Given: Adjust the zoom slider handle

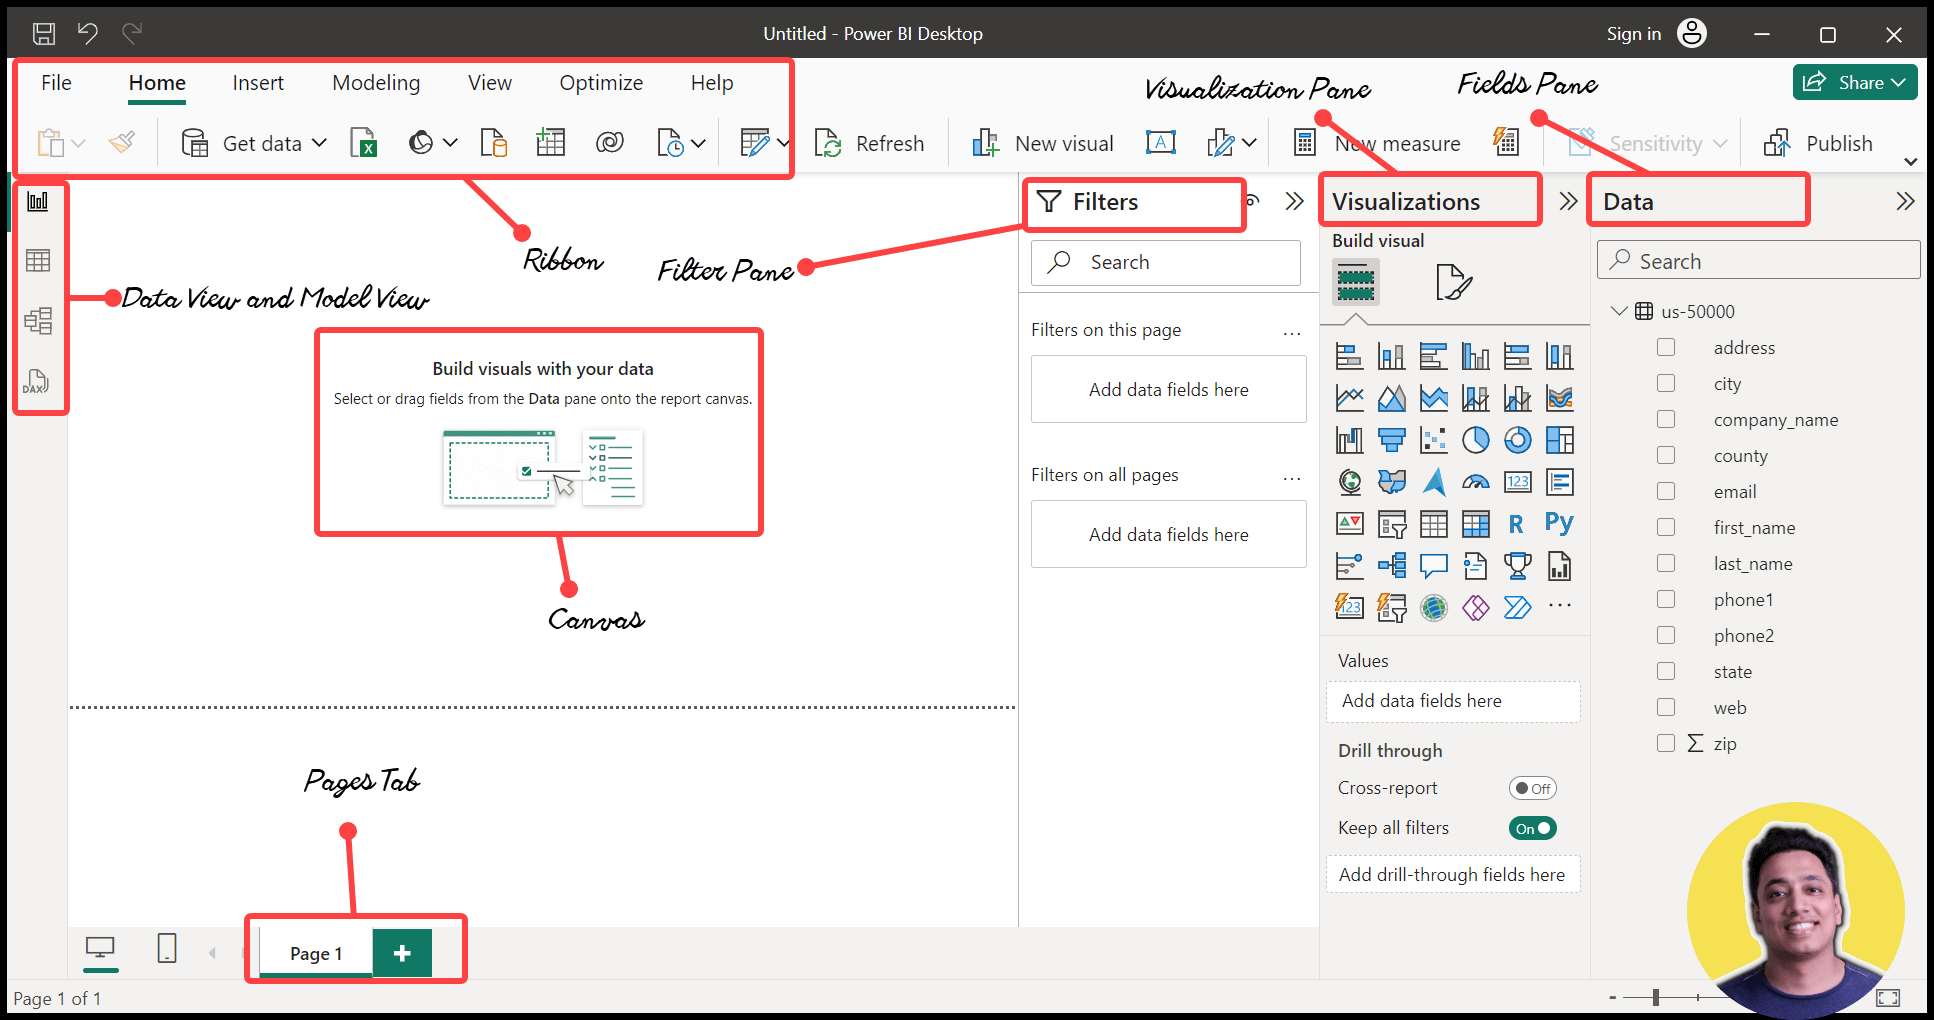Looking at the screenshot, I should coord(1656,997).
